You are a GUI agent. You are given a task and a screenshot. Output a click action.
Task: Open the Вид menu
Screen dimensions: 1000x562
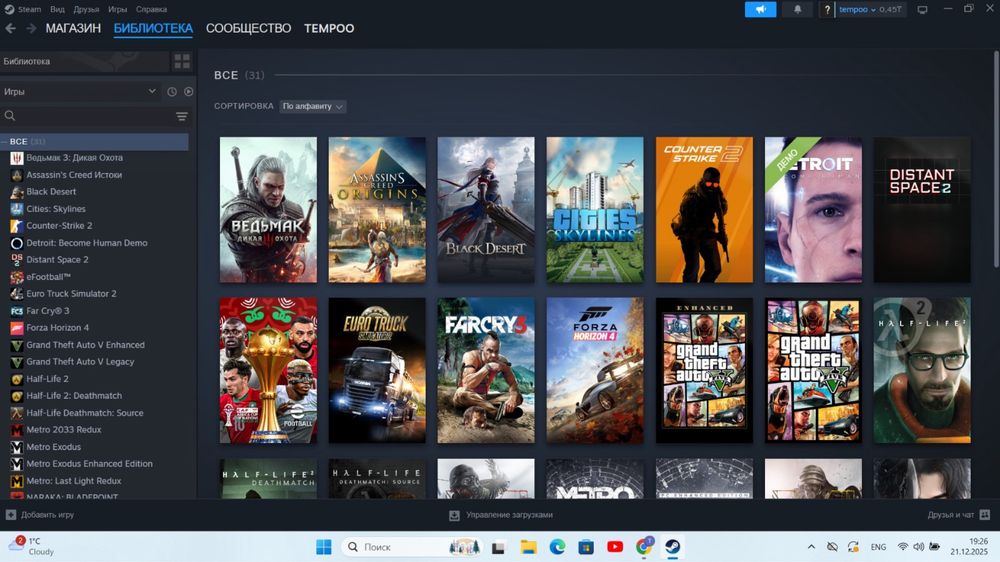point(57,10)
